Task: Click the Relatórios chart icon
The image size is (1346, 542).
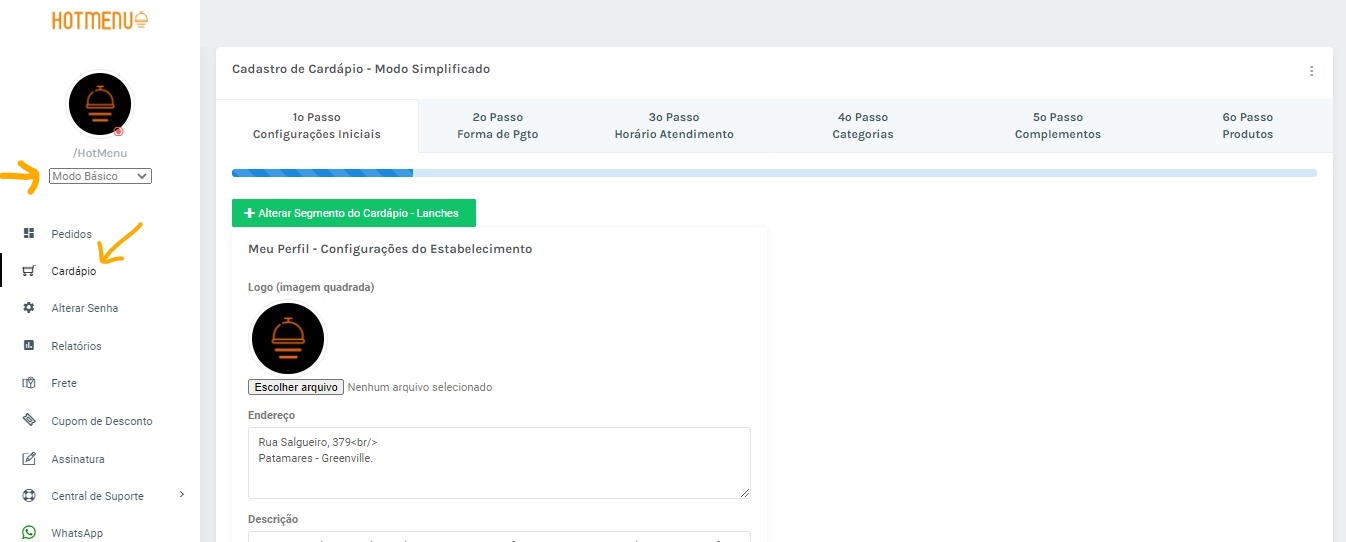Action: click(x=29, y=346)
